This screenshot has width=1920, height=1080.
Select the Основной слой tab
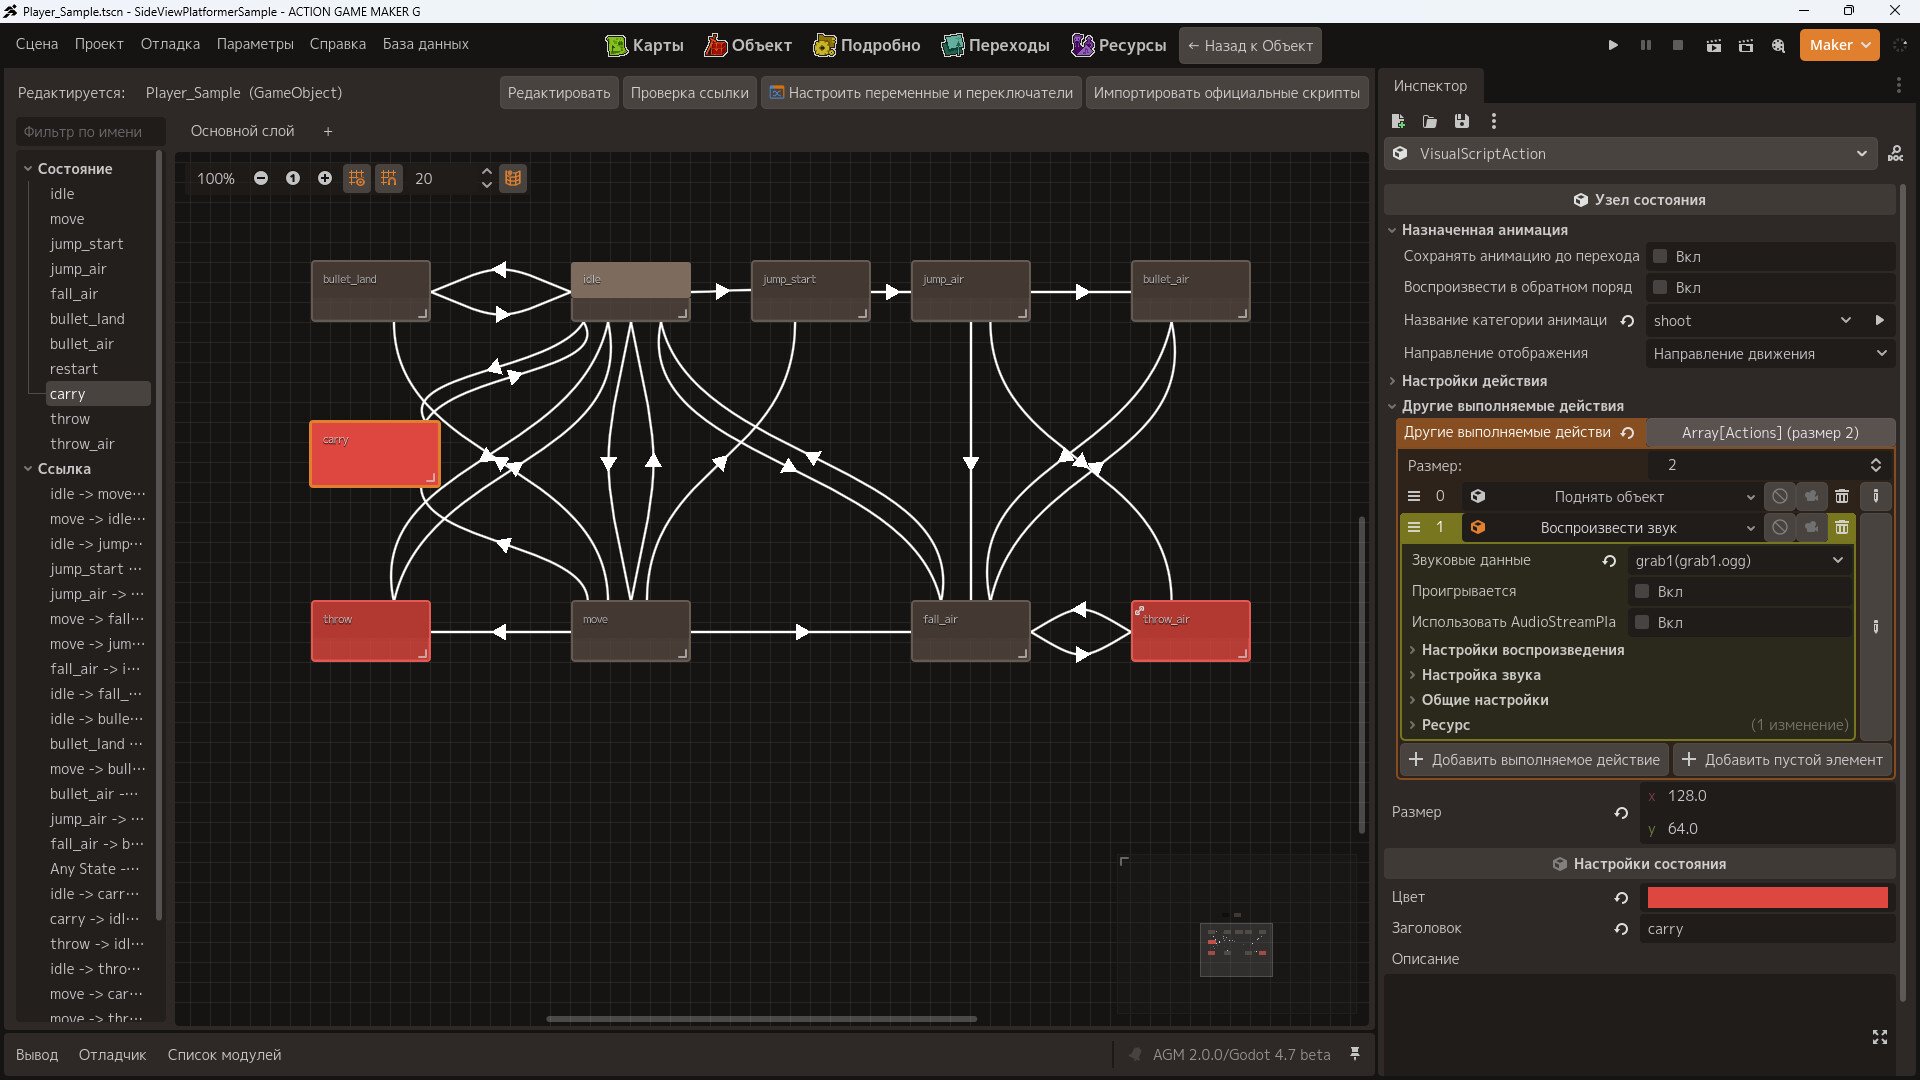coord(242,131)
